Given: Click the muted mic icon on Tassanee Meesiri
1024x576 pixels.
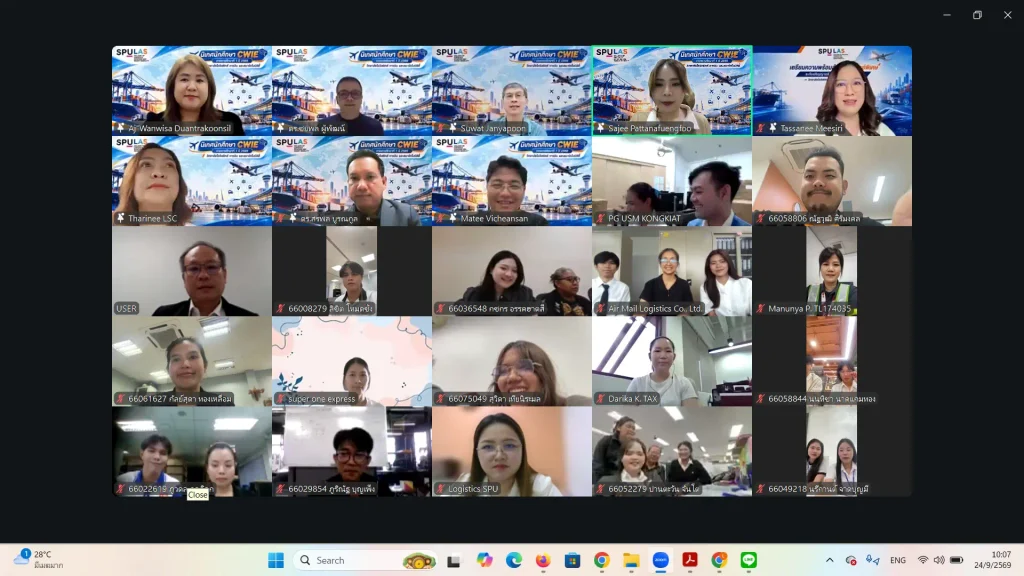Looking at the screenshot, I should (x=761, y=128).
